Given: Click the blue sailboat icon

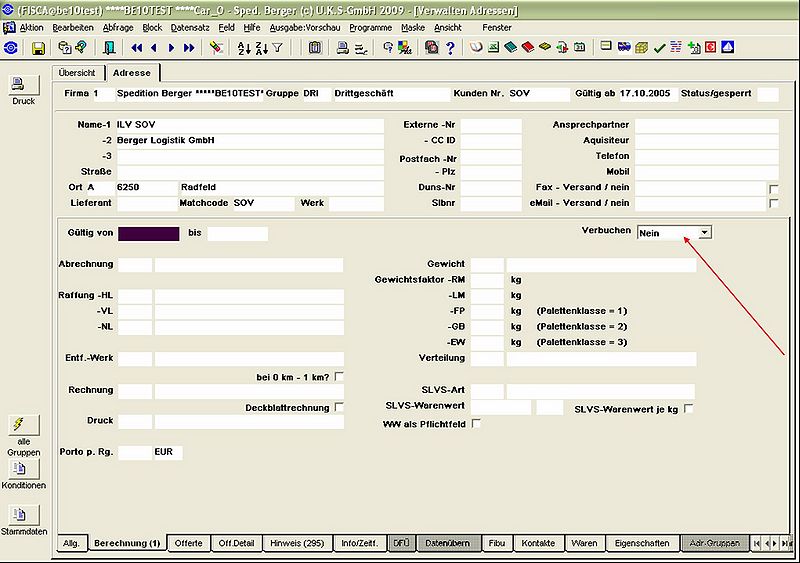Looking at the screenshot, I should [728, 47].
